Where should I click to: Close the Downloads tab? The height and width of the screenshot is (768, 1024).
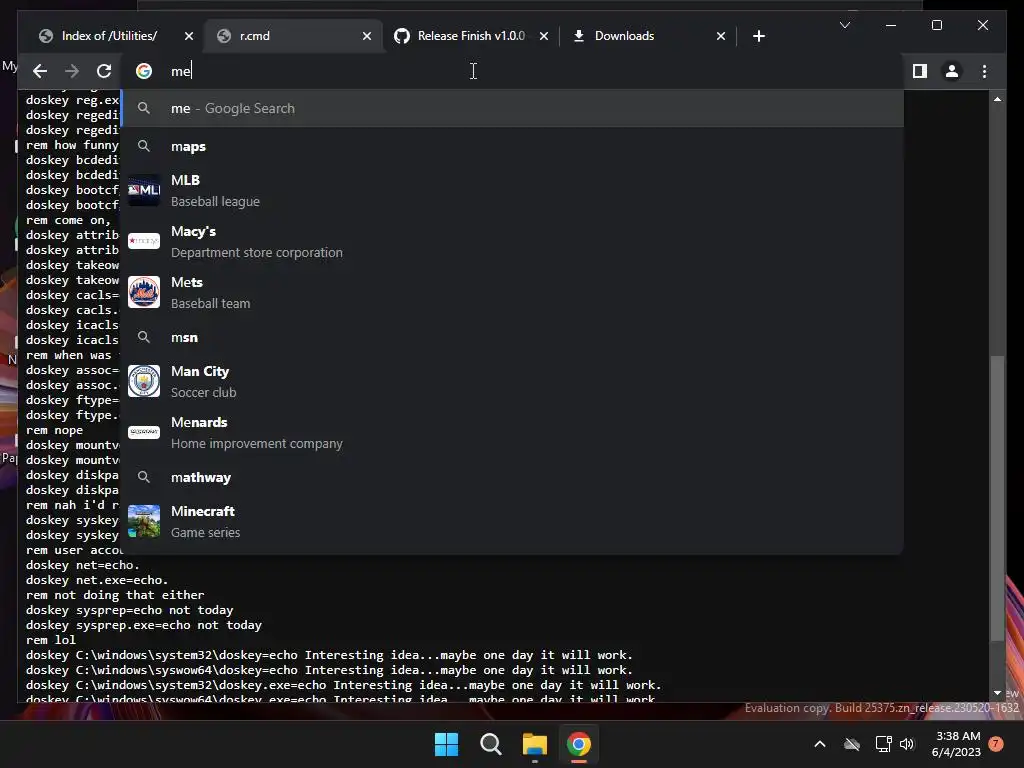[721, 36]
